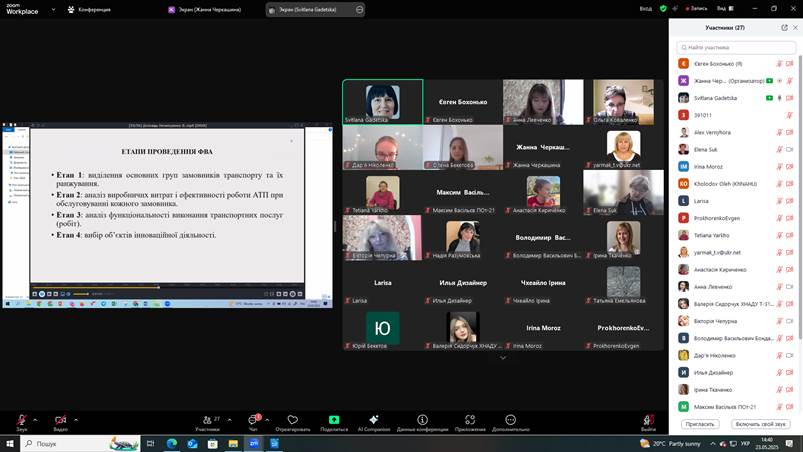803x452 pixels.
Task: Click the shared video playback progress bar
Action: 150,293
